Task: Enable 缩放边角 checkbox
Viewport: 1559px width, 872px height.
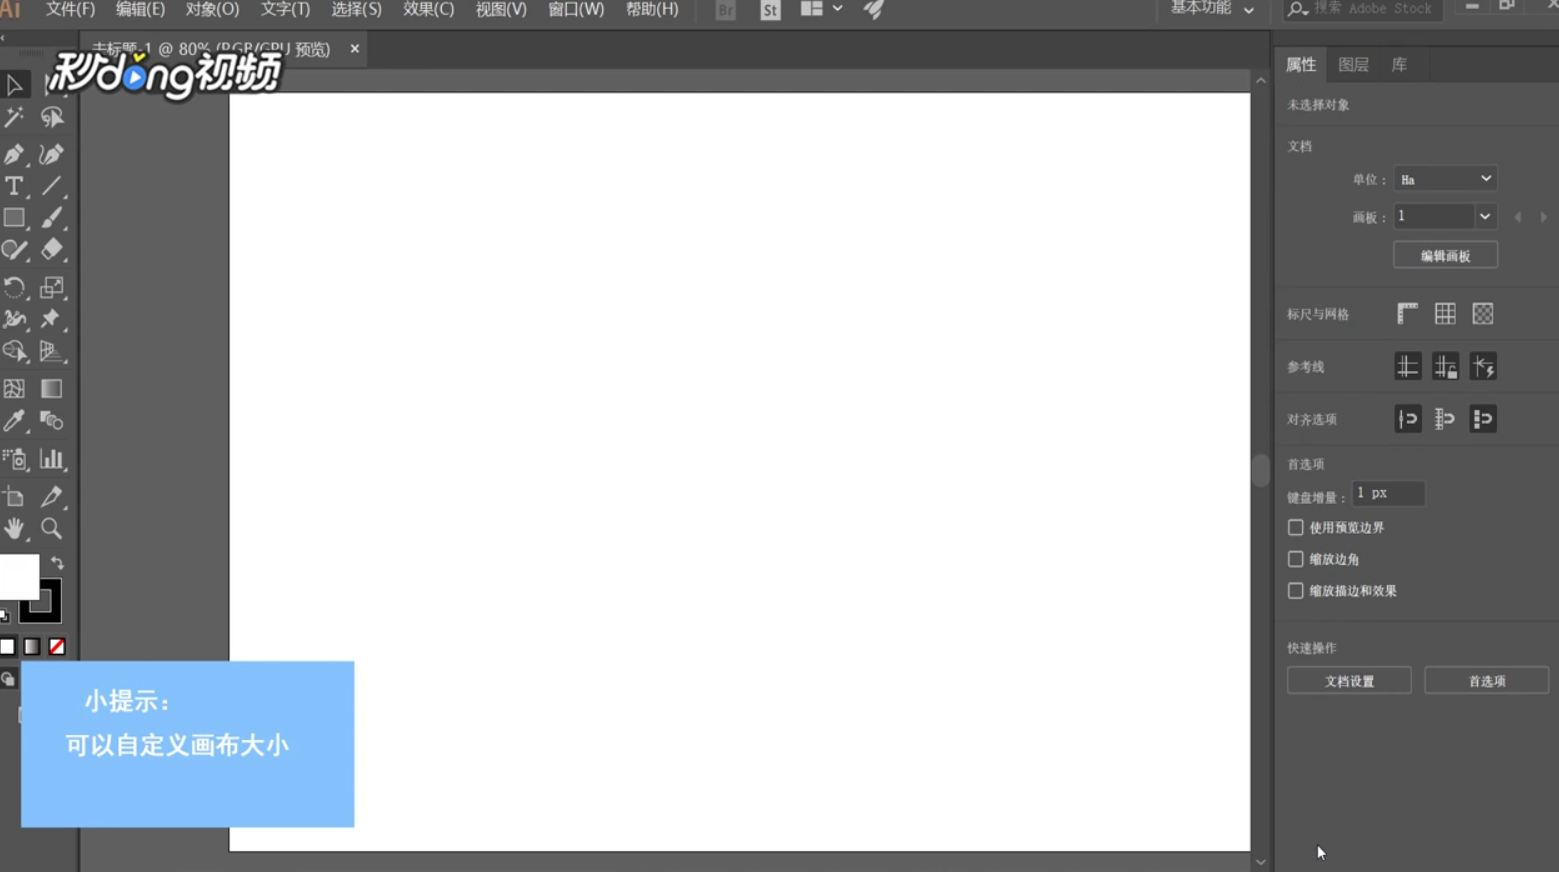Action: pyautogui.click(x=1296, y=559)
